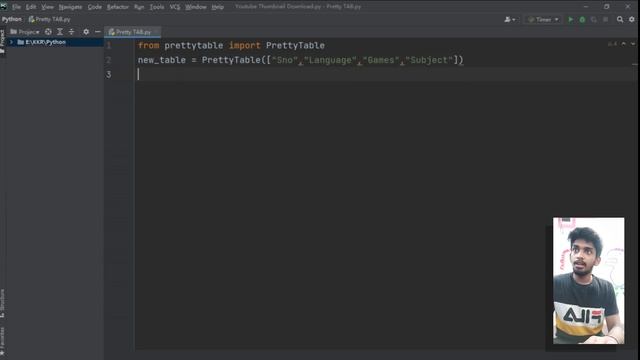Open the File menu
640x360 pixels.
(16, 7)
